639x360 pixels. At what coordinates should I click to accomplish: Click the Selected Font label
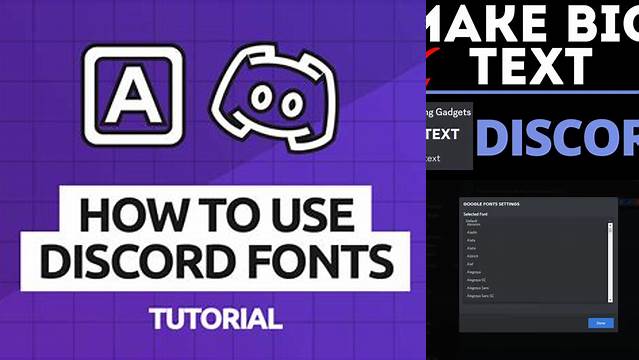(x=475, y=214)
